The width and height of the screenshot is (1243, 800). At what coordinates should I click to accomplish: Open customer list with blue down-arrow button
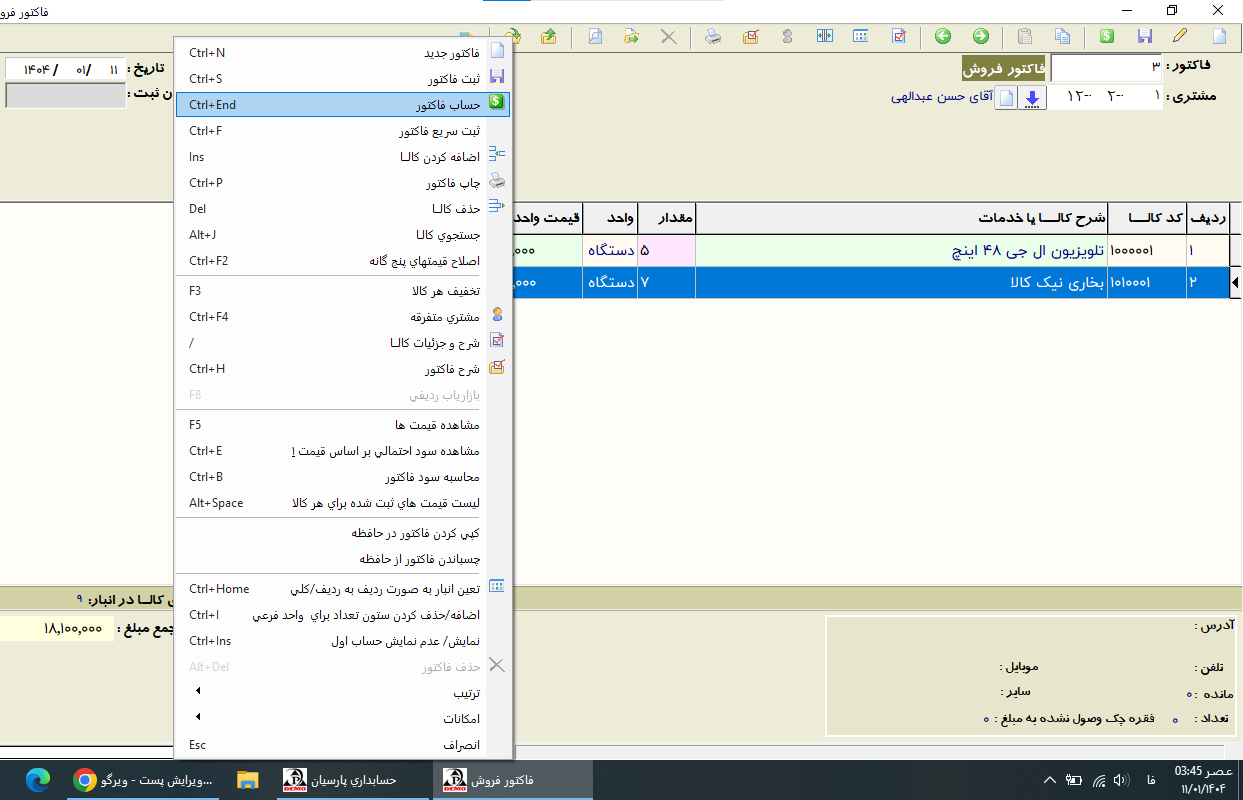(1032, 98)
